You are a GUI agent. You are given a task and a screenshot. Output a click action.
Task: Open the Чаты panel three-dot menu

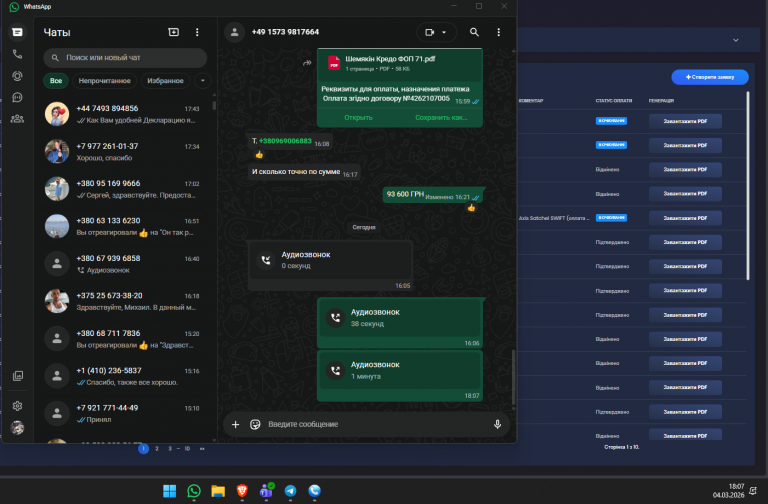197,32
